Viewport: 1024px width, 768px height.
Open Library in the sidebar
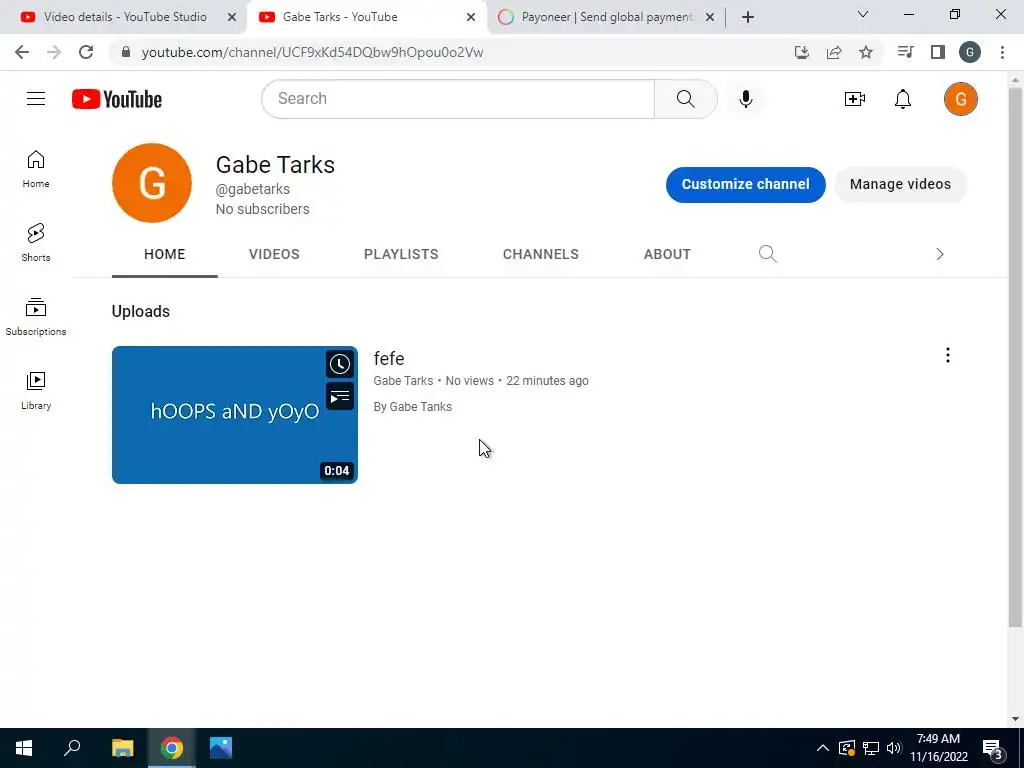(x=36, y=391)
